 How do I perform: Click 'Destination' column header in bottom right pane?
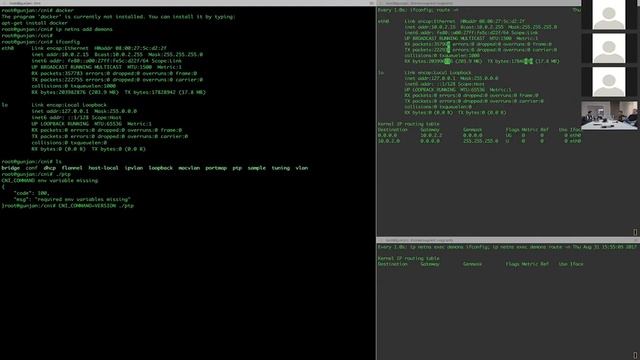(x=393, y=264)
